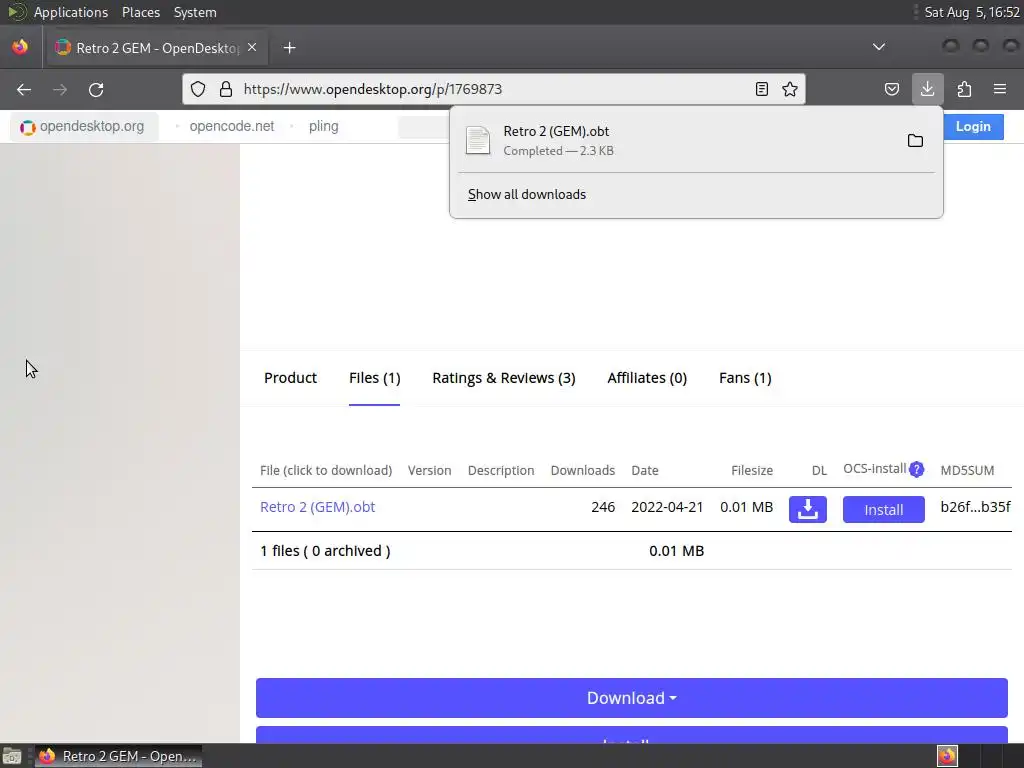
Task: Click the Login button
Action: pos(973,127)
